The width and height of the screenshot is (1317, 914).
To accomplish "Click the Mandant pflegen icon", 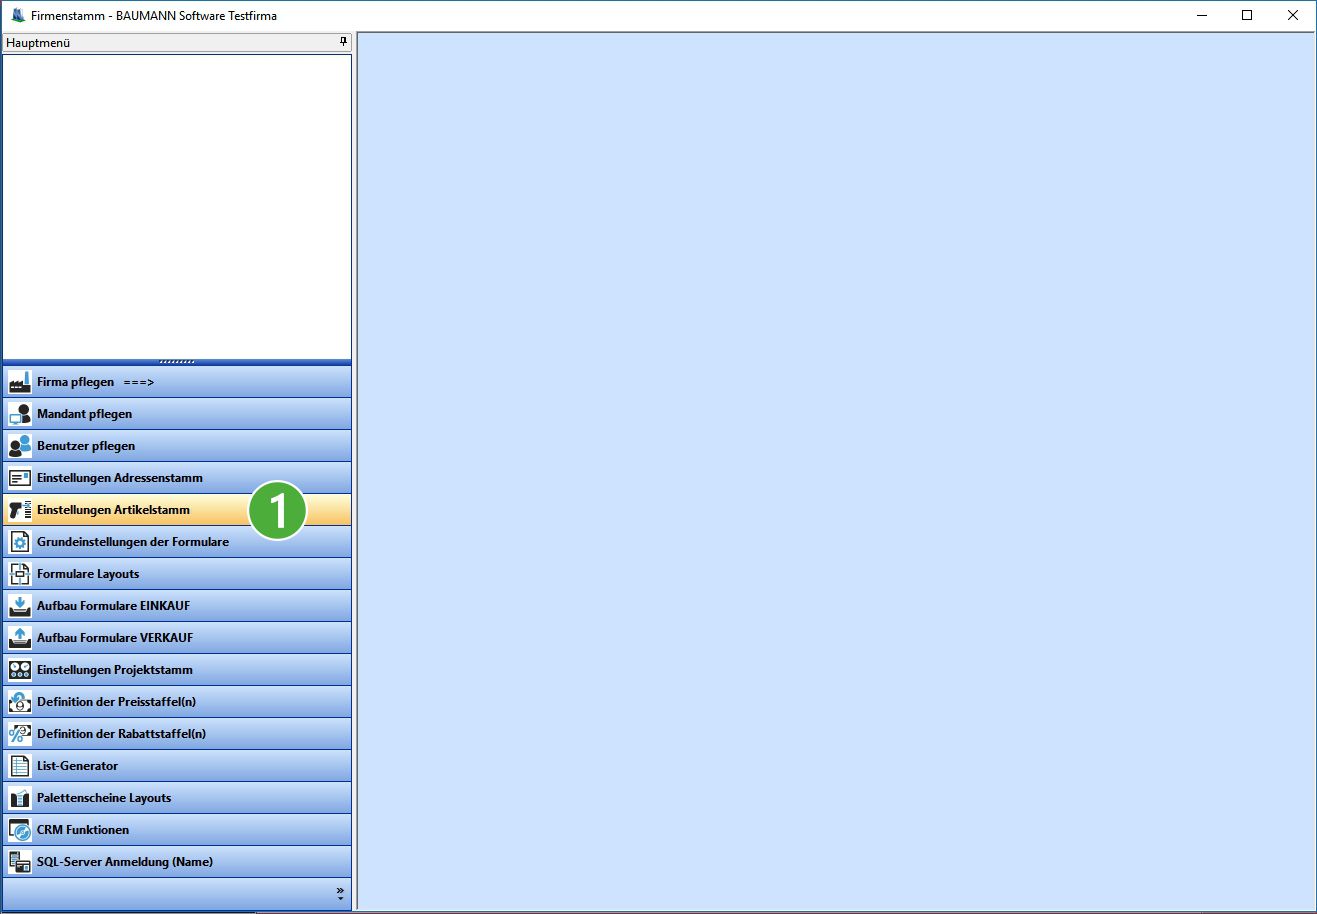I will pyautogui.click(x=20, y=414).
